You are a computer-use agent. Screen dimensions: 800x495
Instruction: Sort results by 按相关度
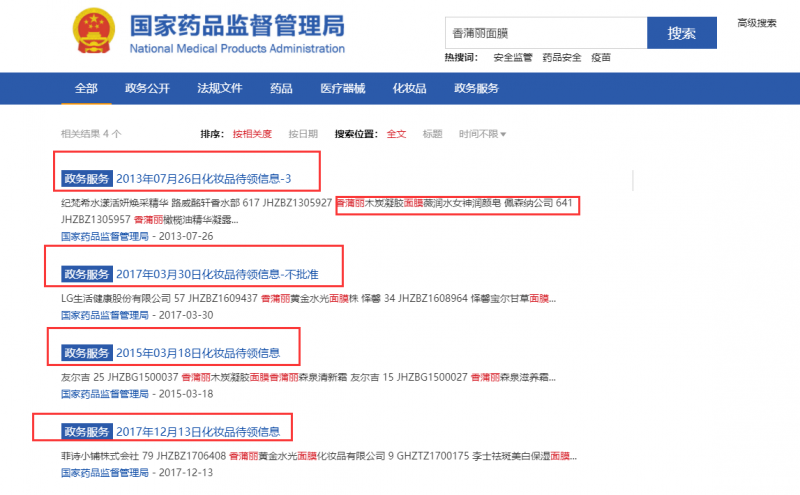(x=252, y=134)
